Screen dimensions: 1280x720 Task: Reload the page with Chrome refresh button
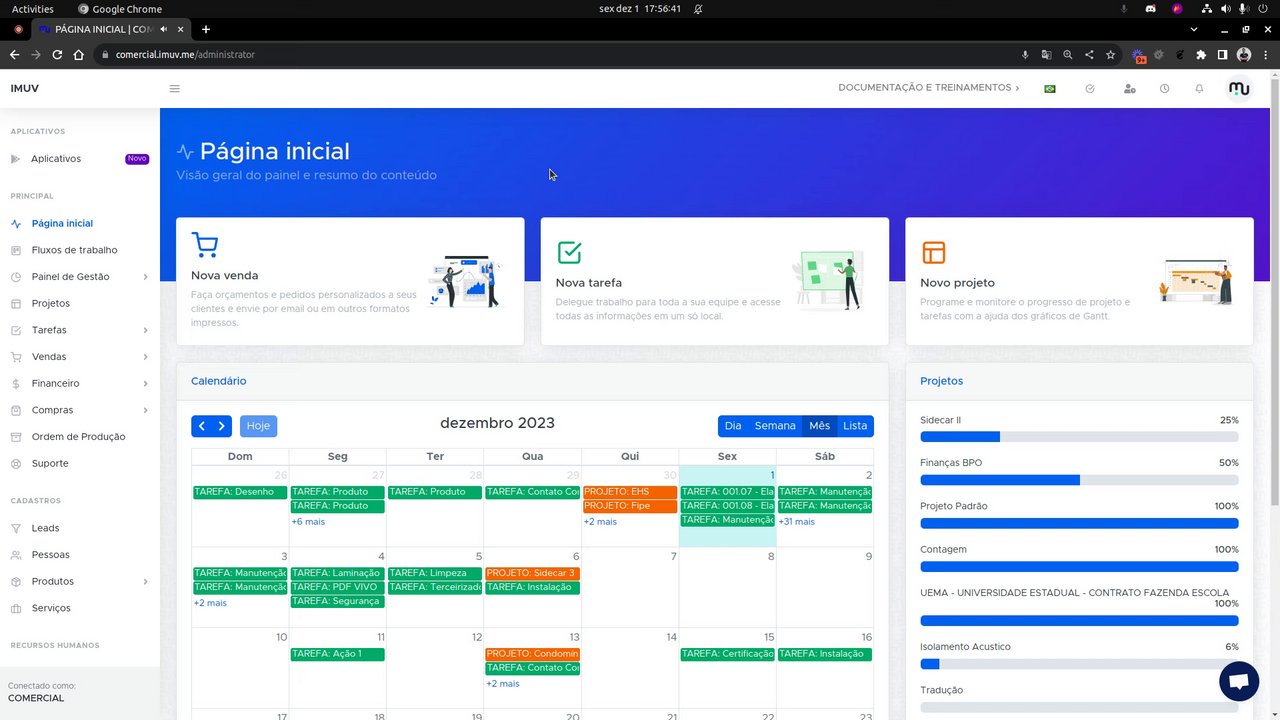(57, 55)
